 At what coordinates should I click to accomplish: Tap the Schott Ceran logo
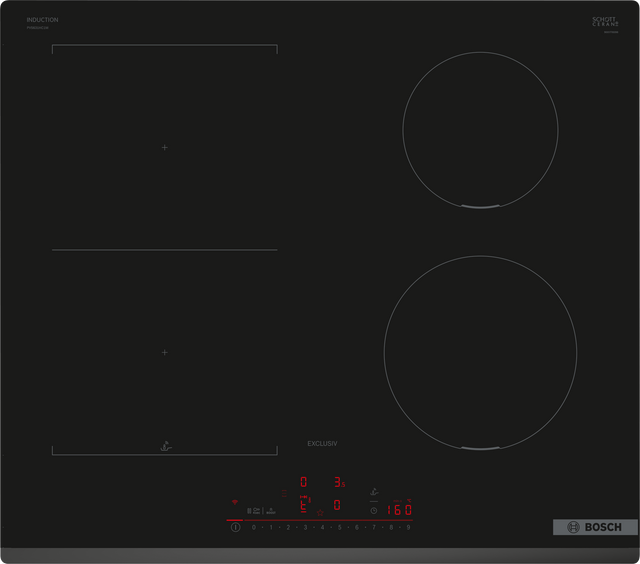[606, 22]
